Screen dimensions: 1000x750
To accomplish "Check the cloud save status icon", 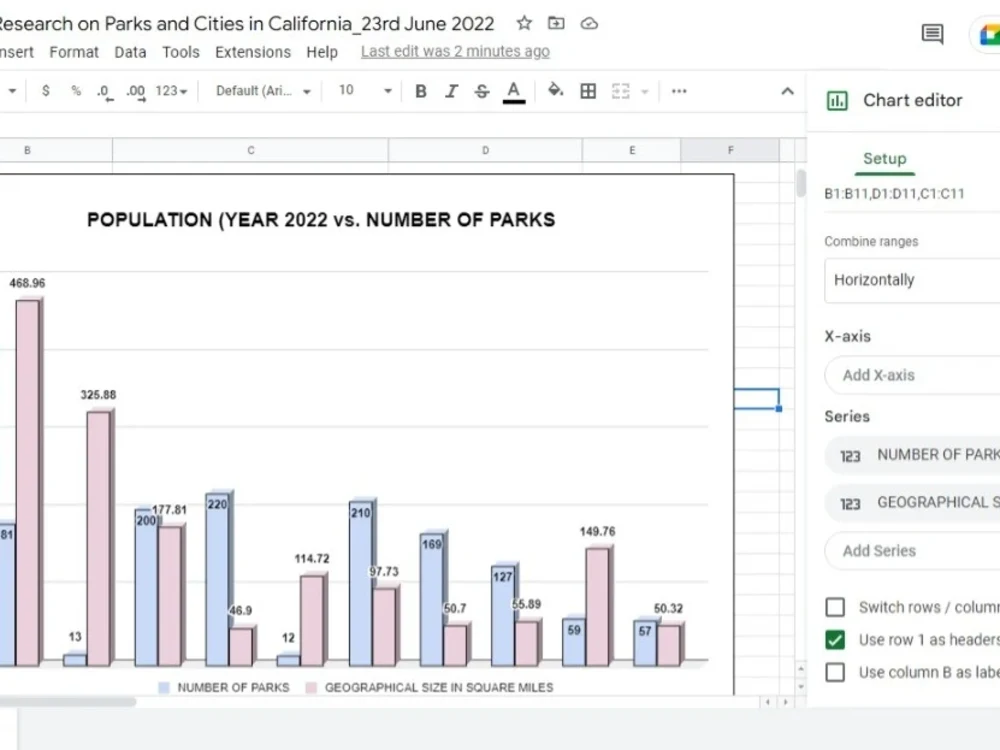I will tap(589, 24).
